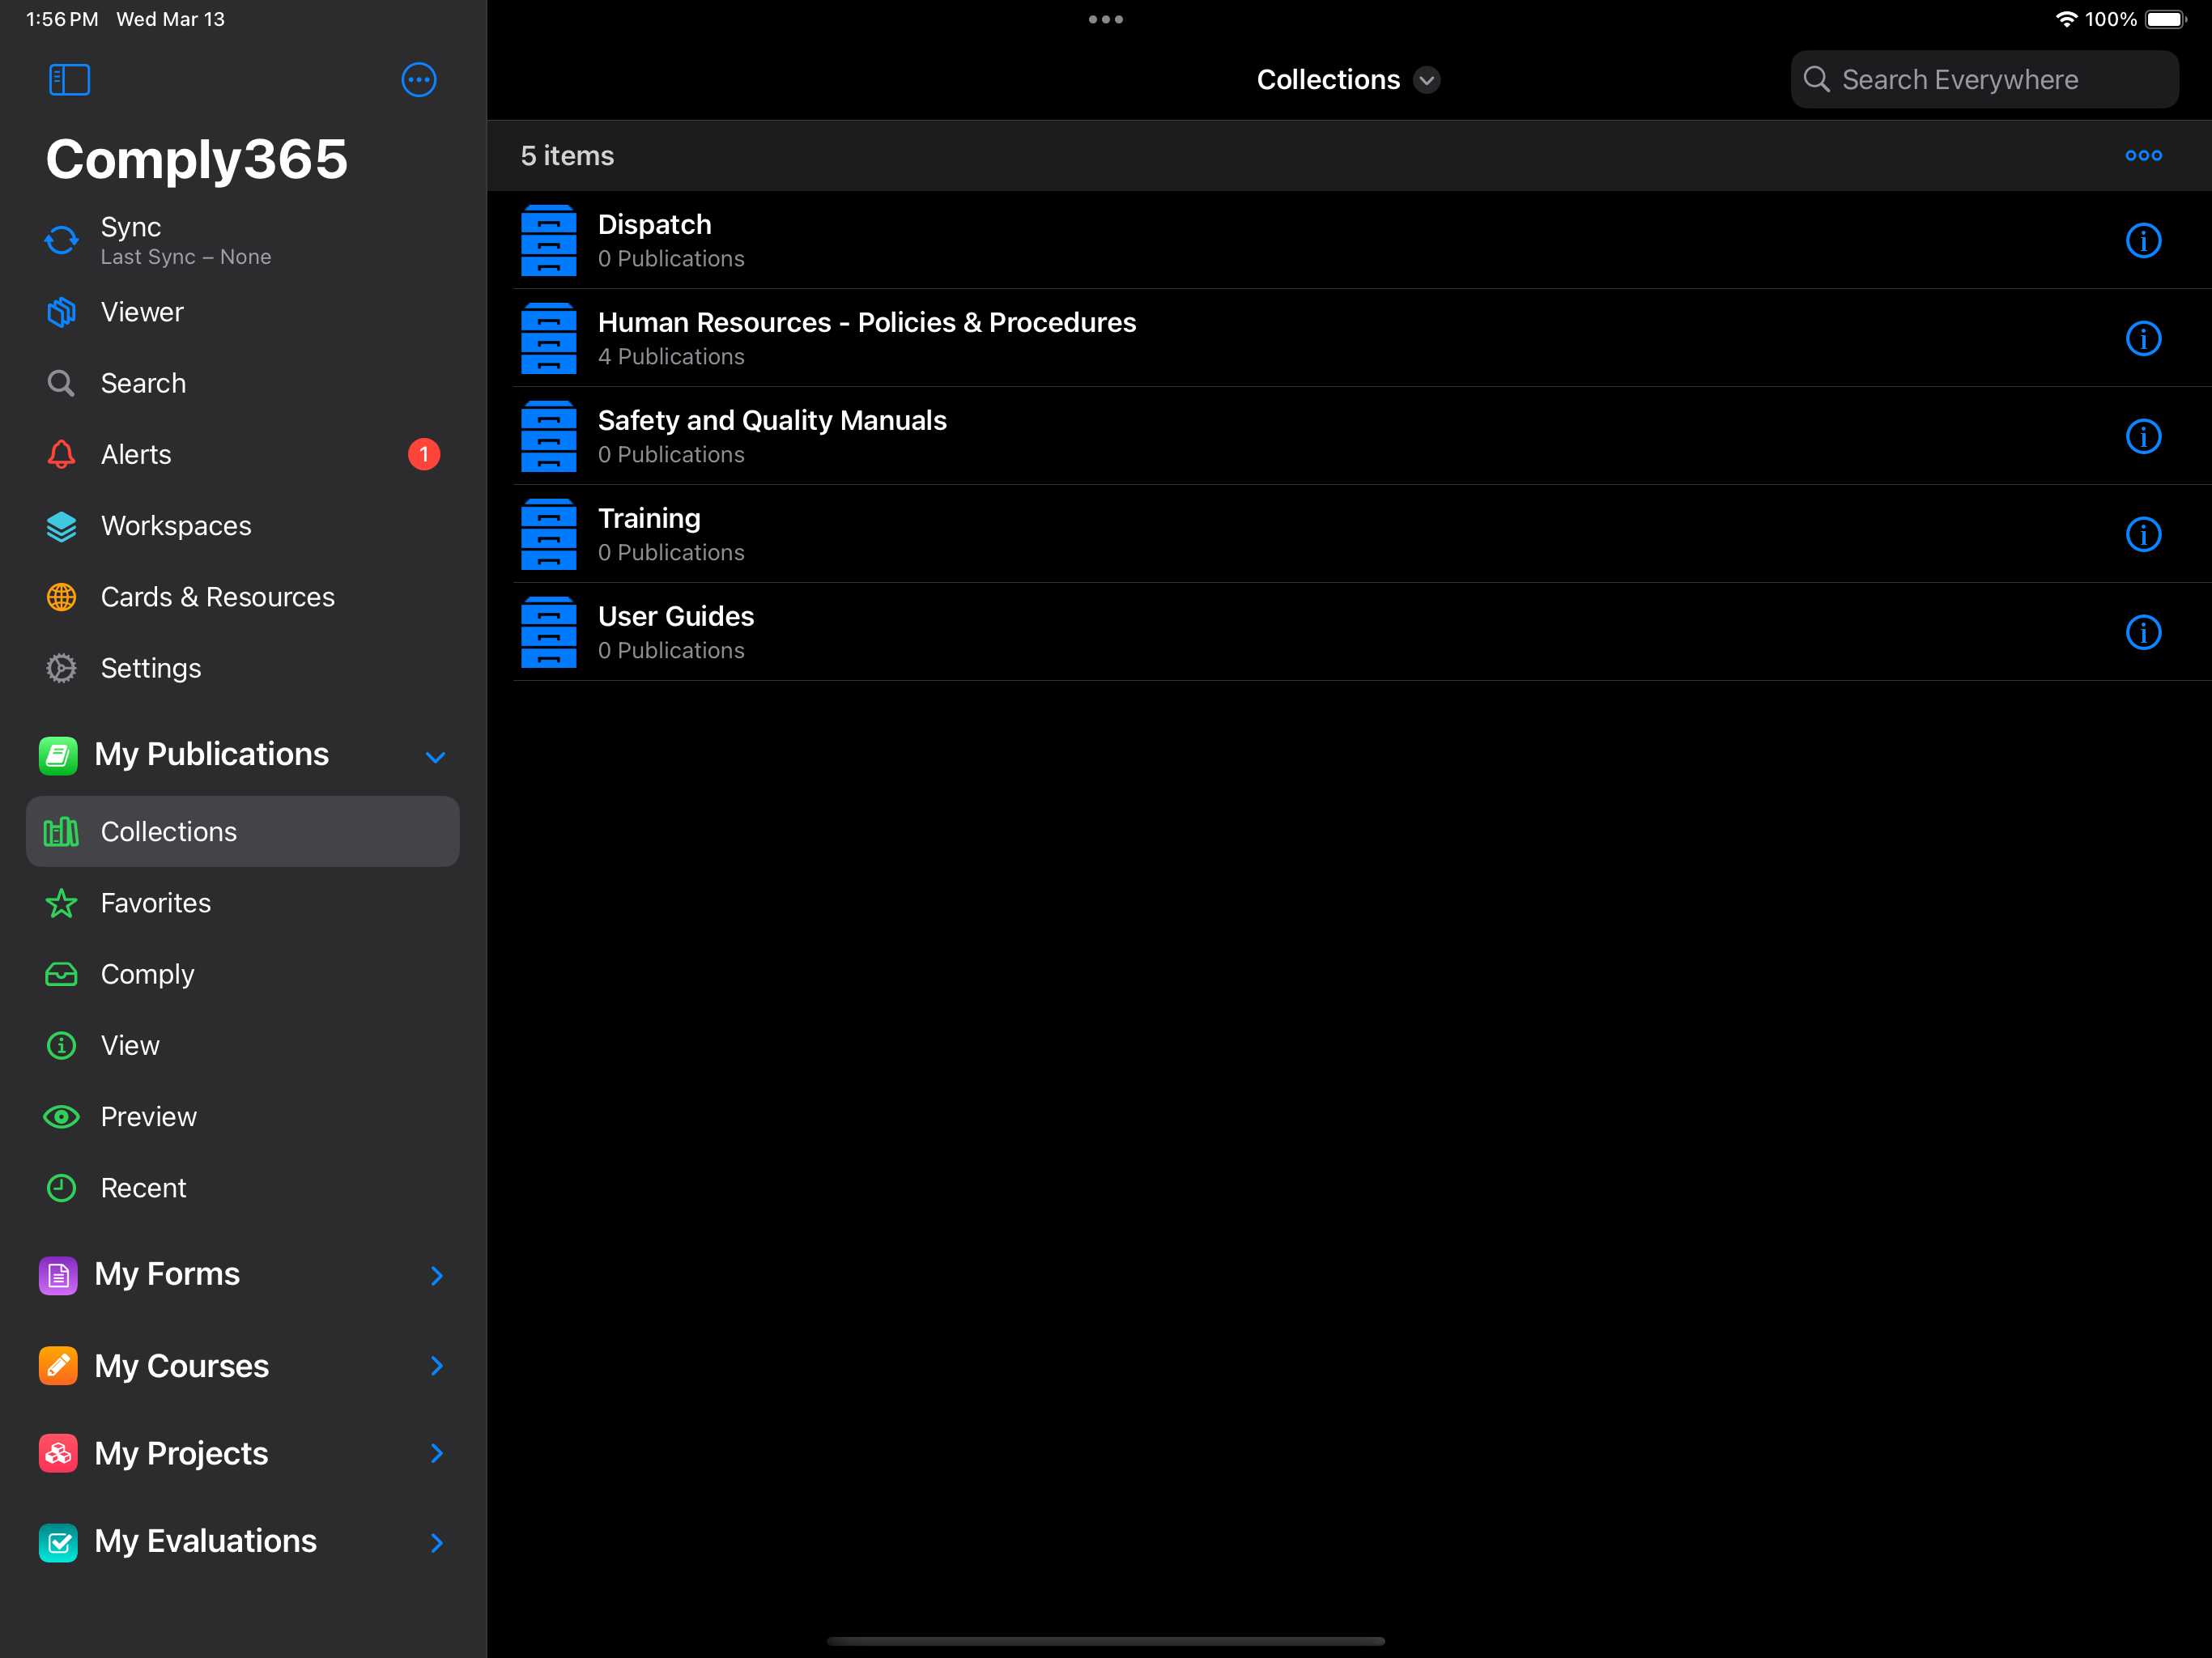This screenshot has width=2212, height=1658.
Task: Click the orange My Courses icon
Action: 58,1365
